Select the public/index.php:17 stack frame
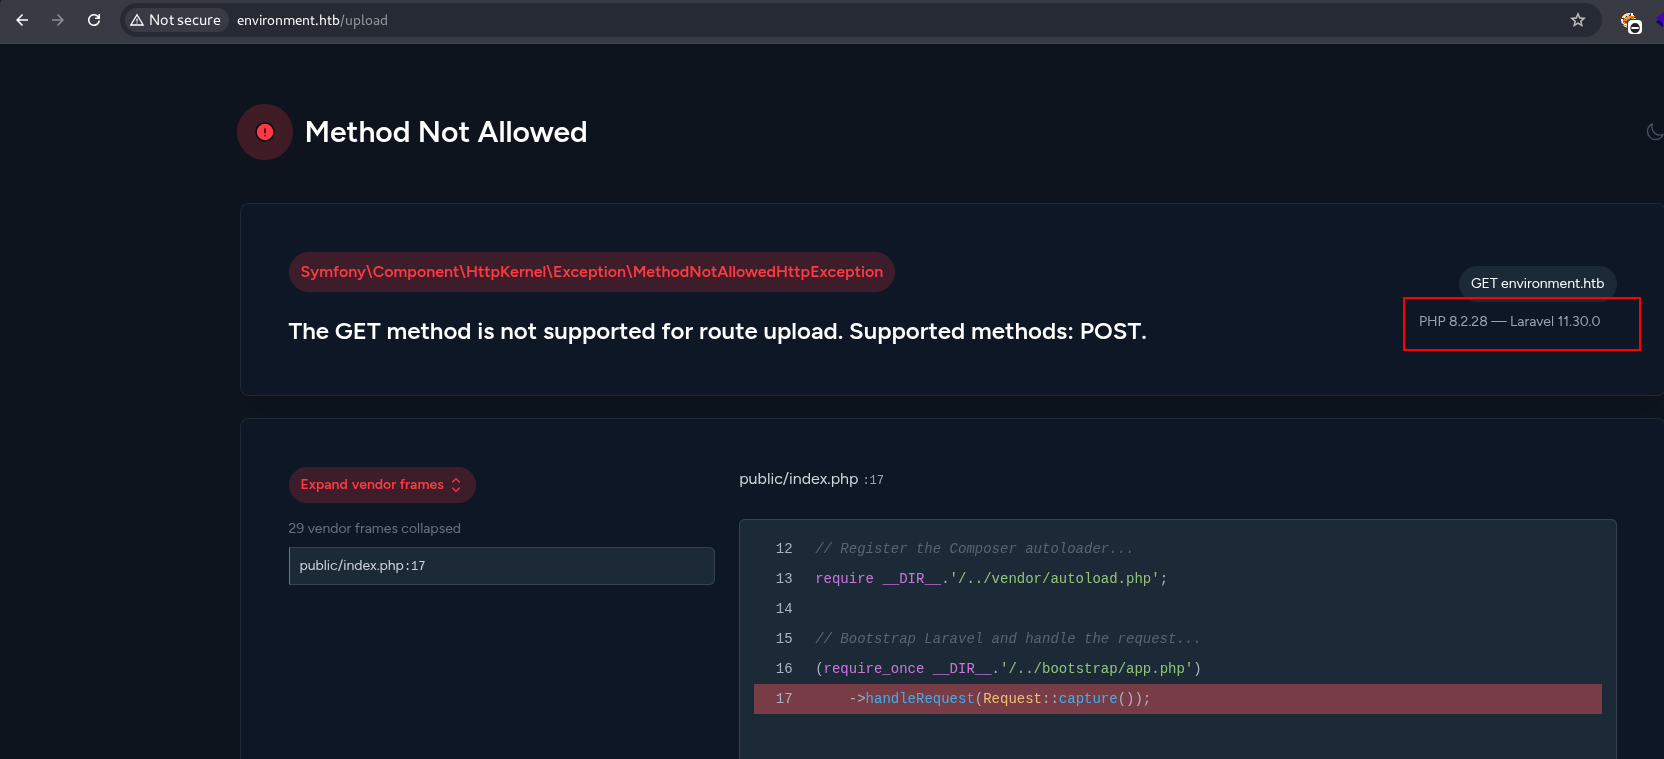The image size is (1664, 759). 501,566
